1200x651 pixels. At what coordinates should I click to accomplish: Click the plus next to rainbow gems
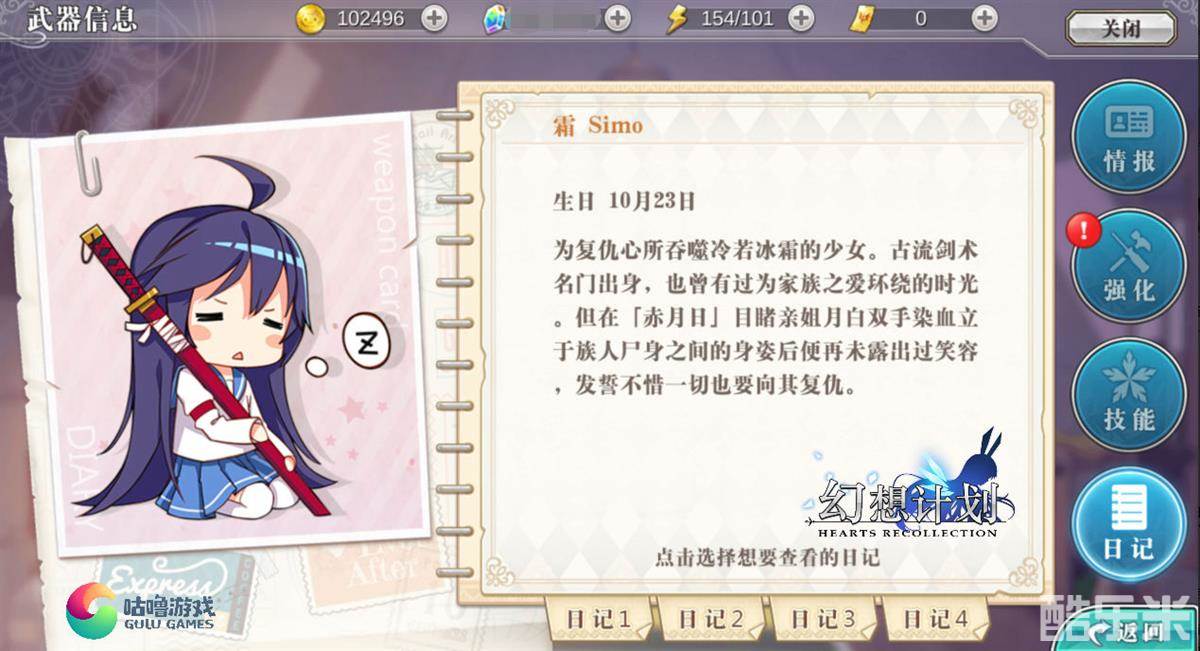click(618, 18)
